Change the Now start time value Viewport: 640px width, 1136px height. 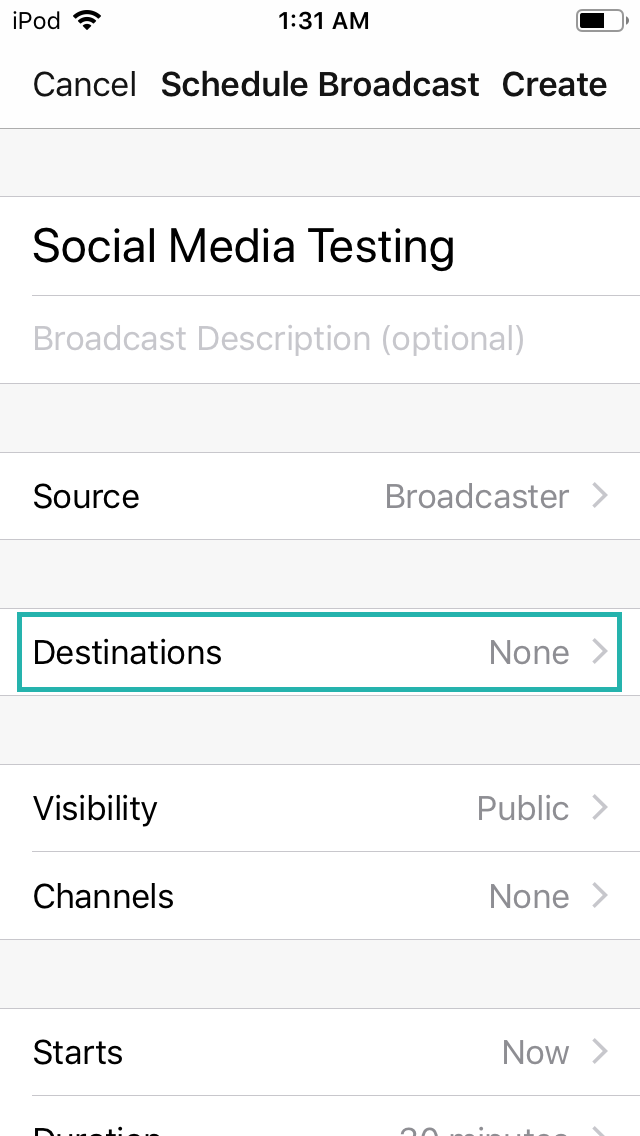536,1052
